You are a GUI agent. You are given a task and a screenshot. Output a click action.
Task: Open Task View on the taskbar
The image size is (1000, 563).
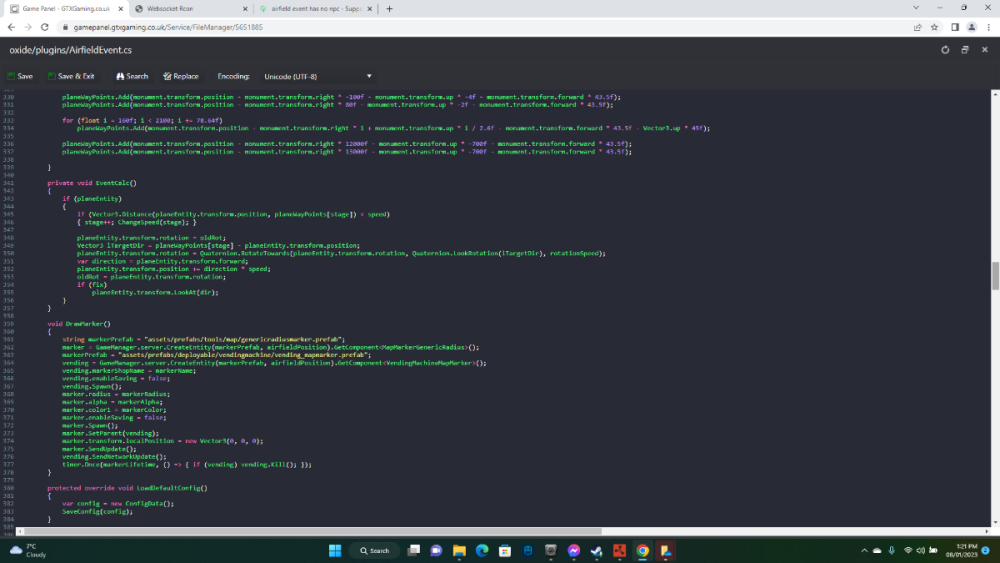point(414,551)
